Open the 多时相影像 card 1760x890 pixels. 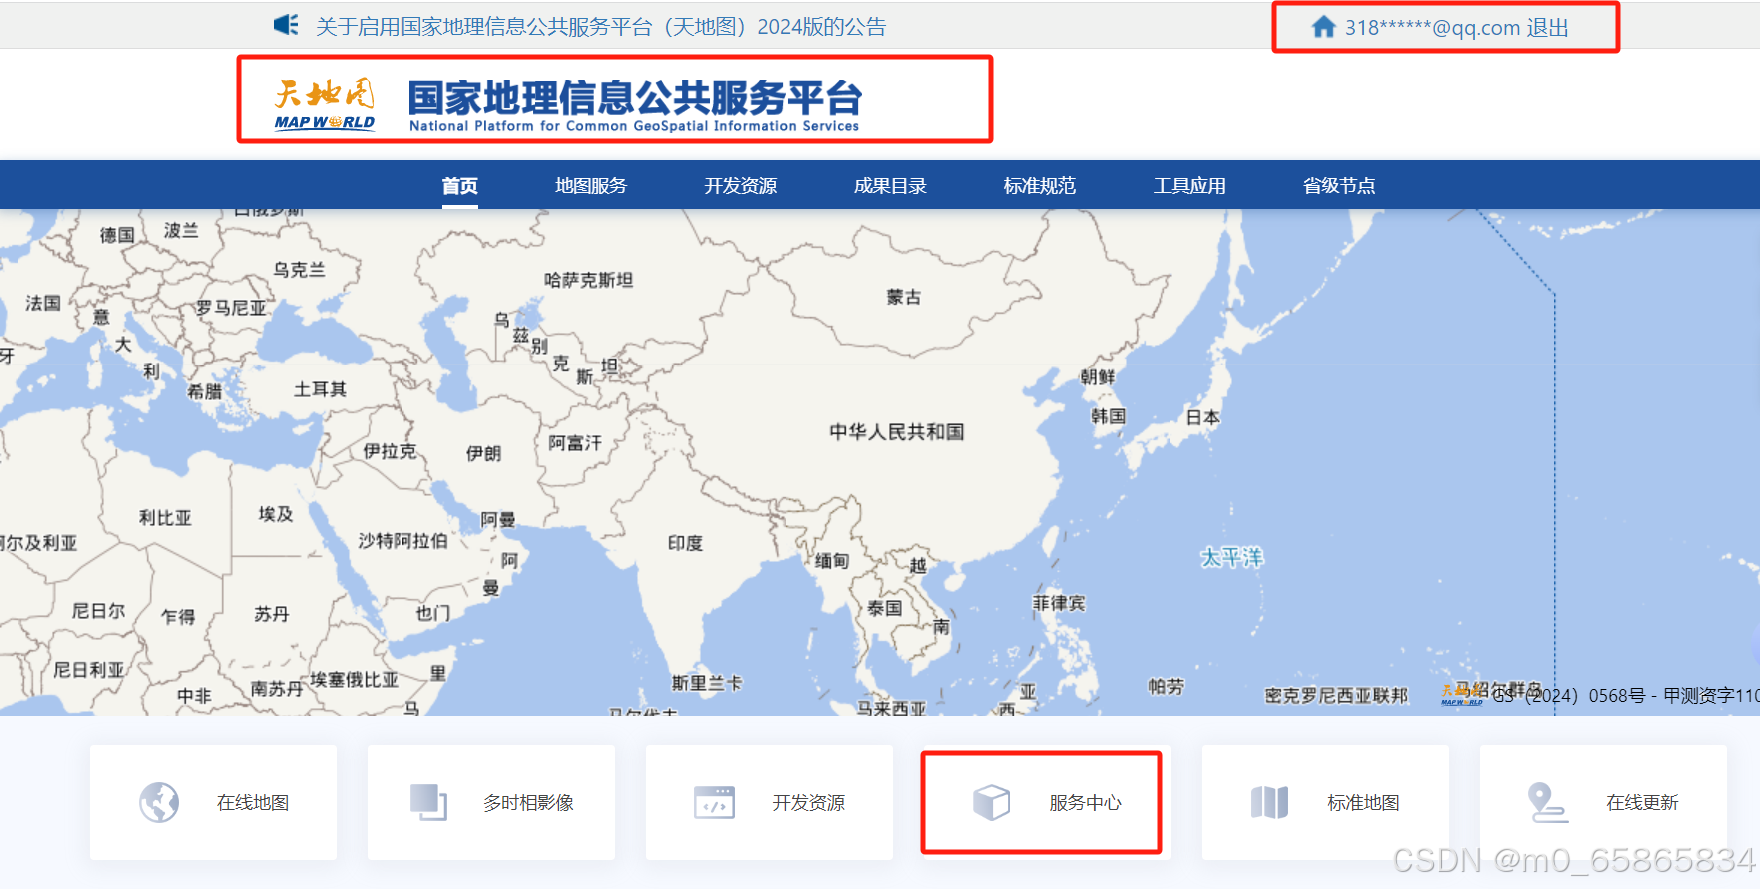[x=491, y=802]
